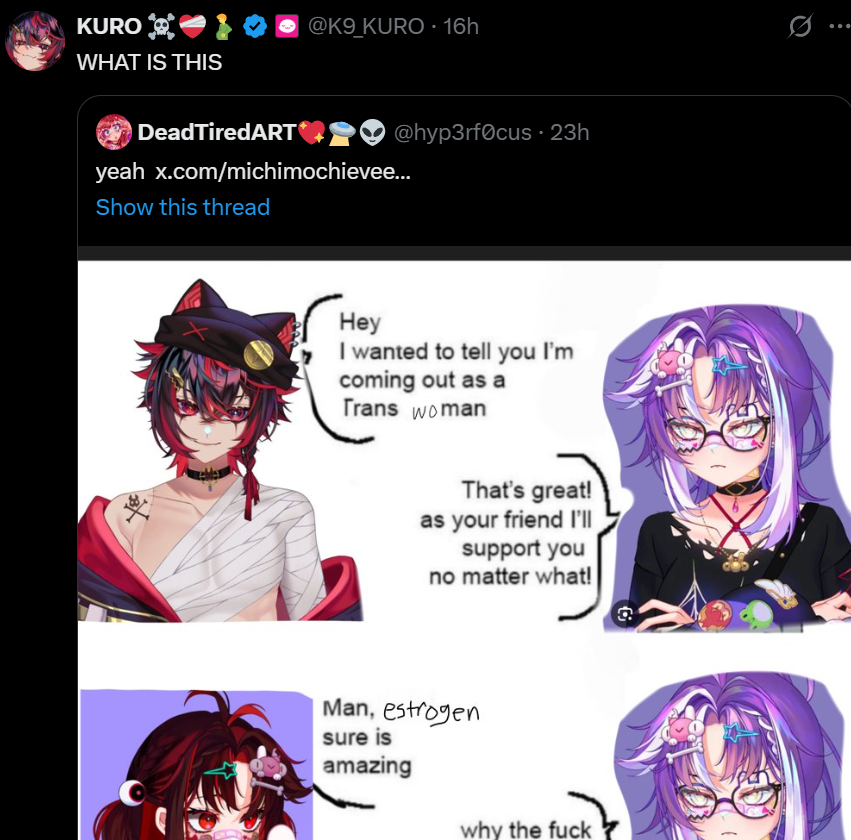
Task: Open the 16h timestamp link
Action: pos(461,26)
